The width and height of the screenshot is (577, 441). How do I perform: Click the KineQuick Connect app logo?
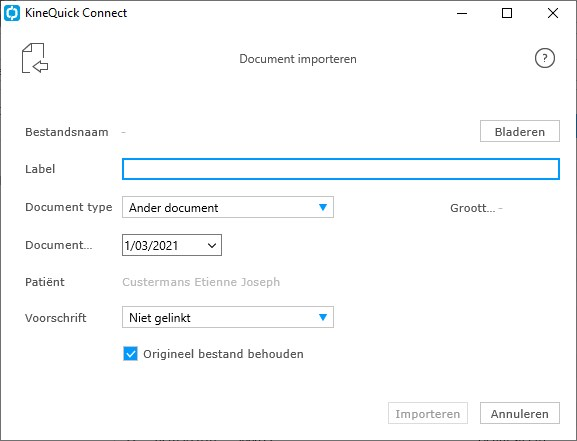tap(12, 13)
